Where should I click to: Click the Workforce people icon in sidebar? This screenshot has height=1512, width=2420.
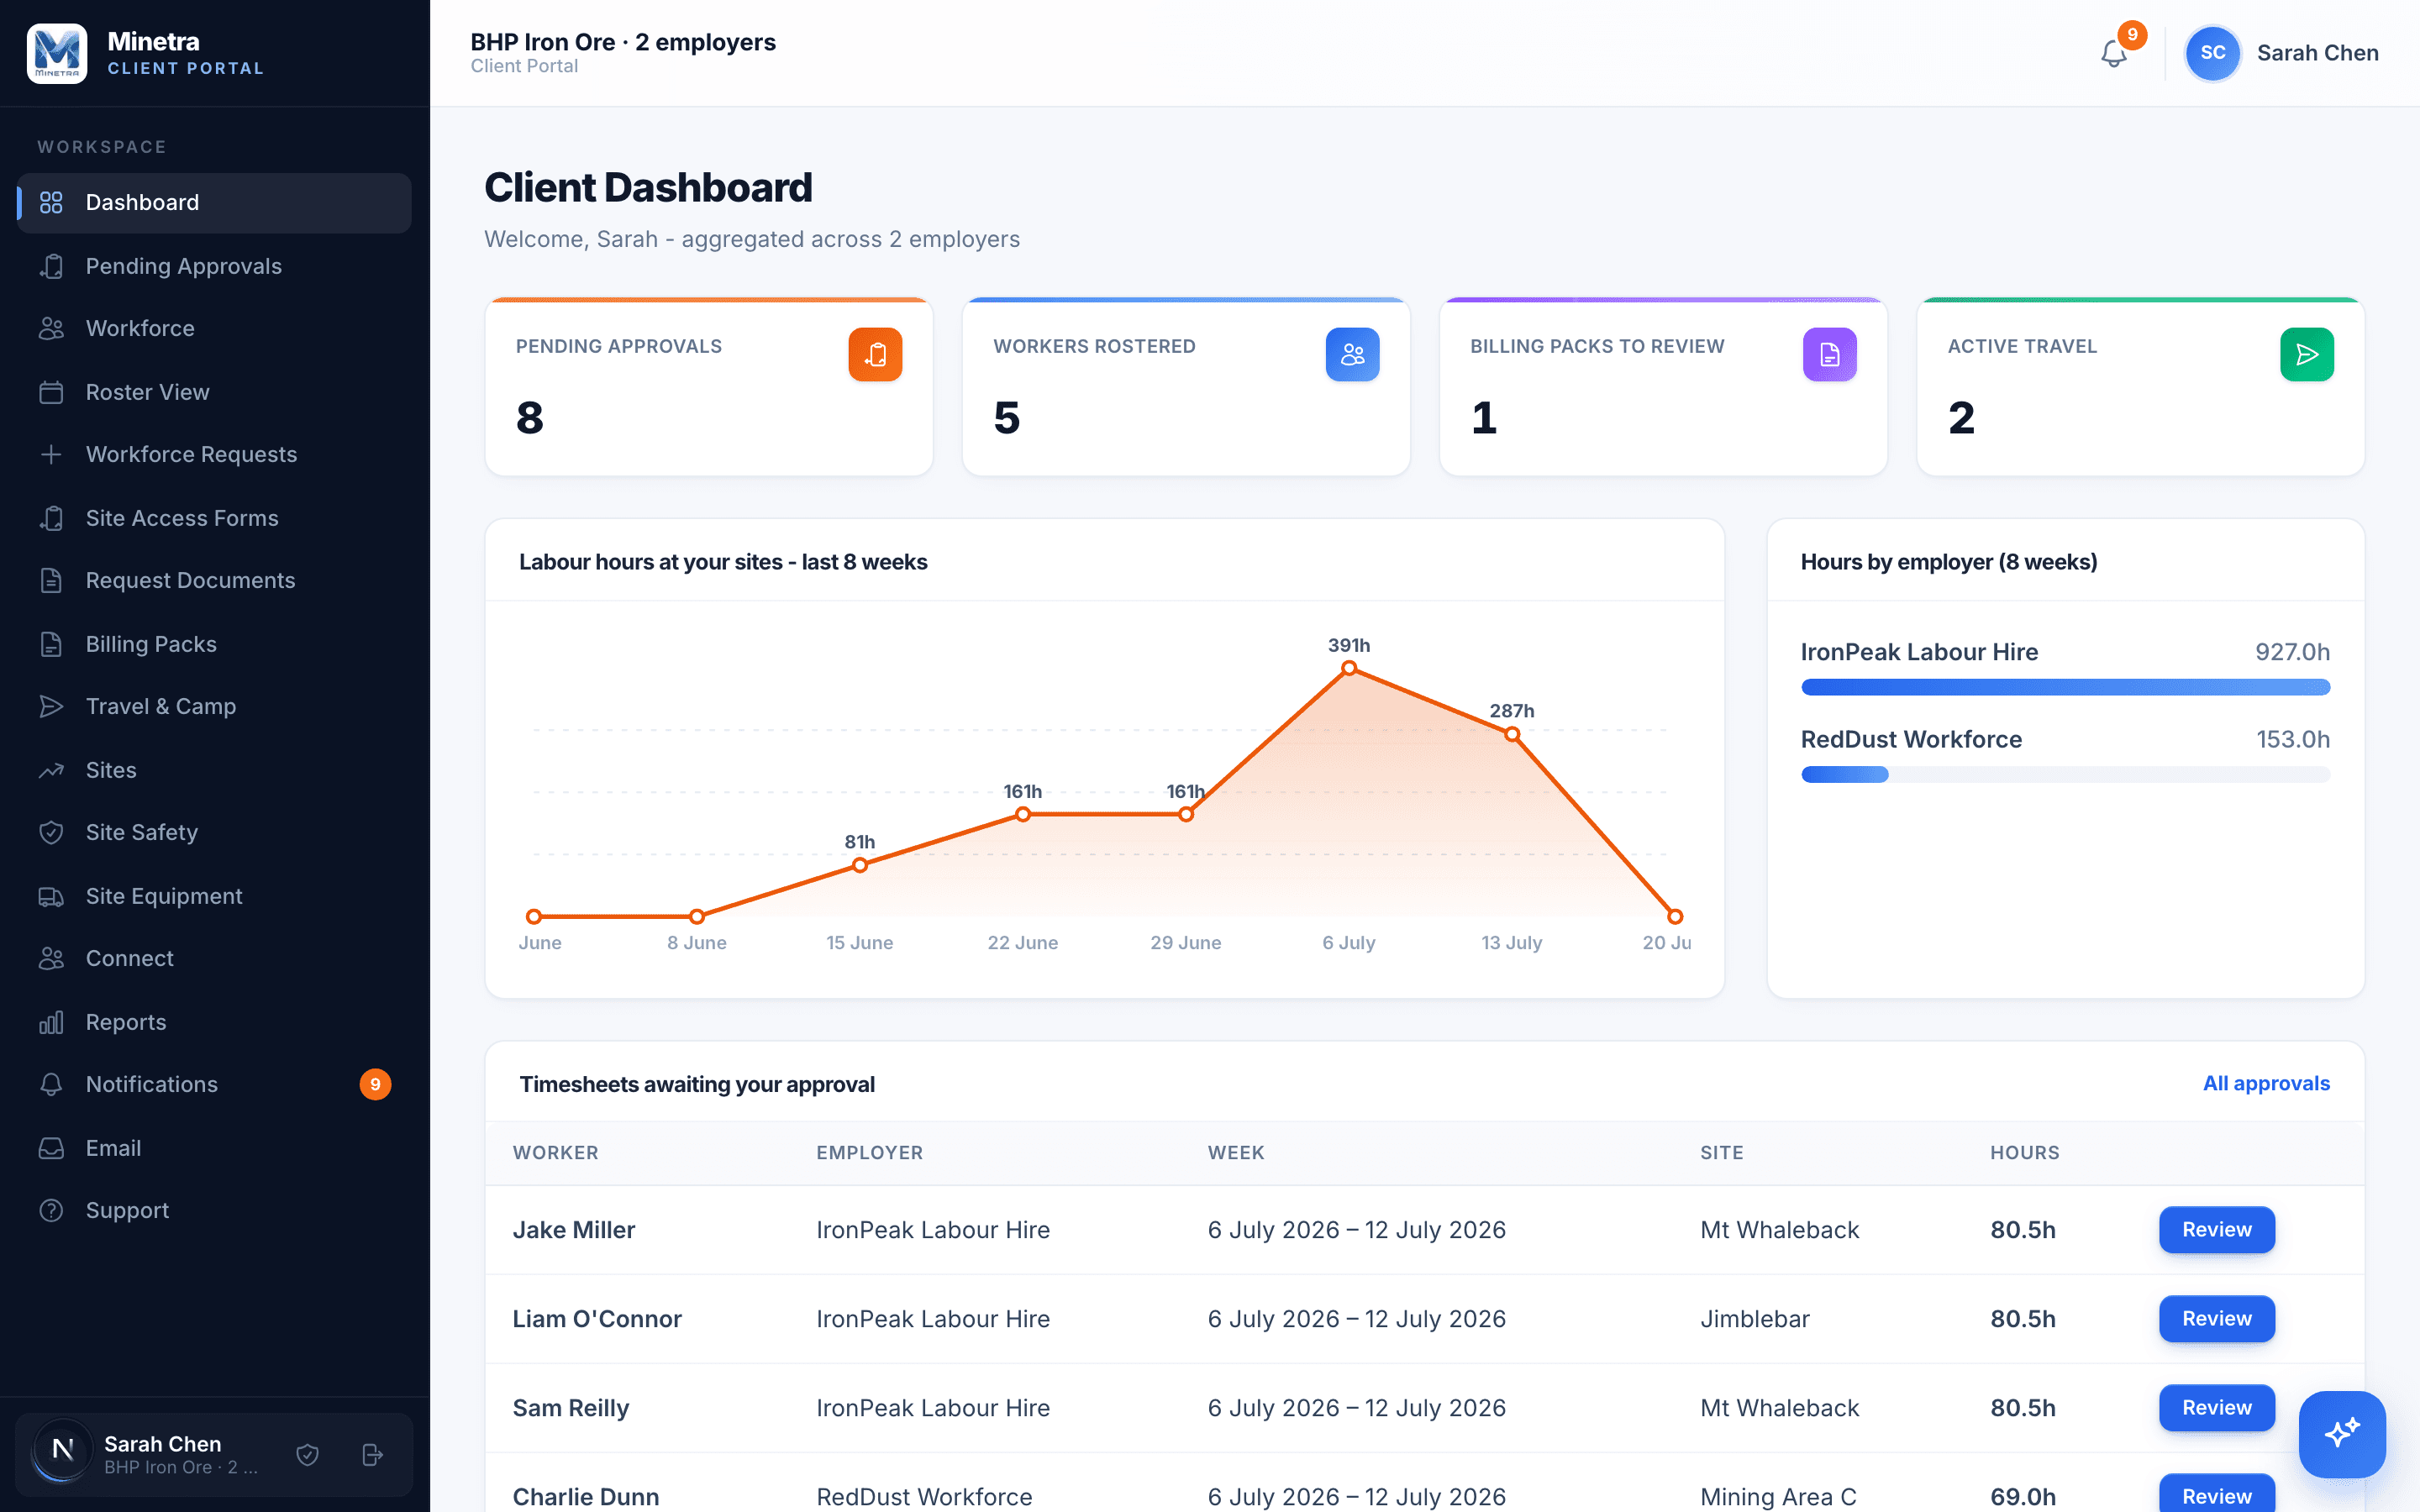coord(51,328)
